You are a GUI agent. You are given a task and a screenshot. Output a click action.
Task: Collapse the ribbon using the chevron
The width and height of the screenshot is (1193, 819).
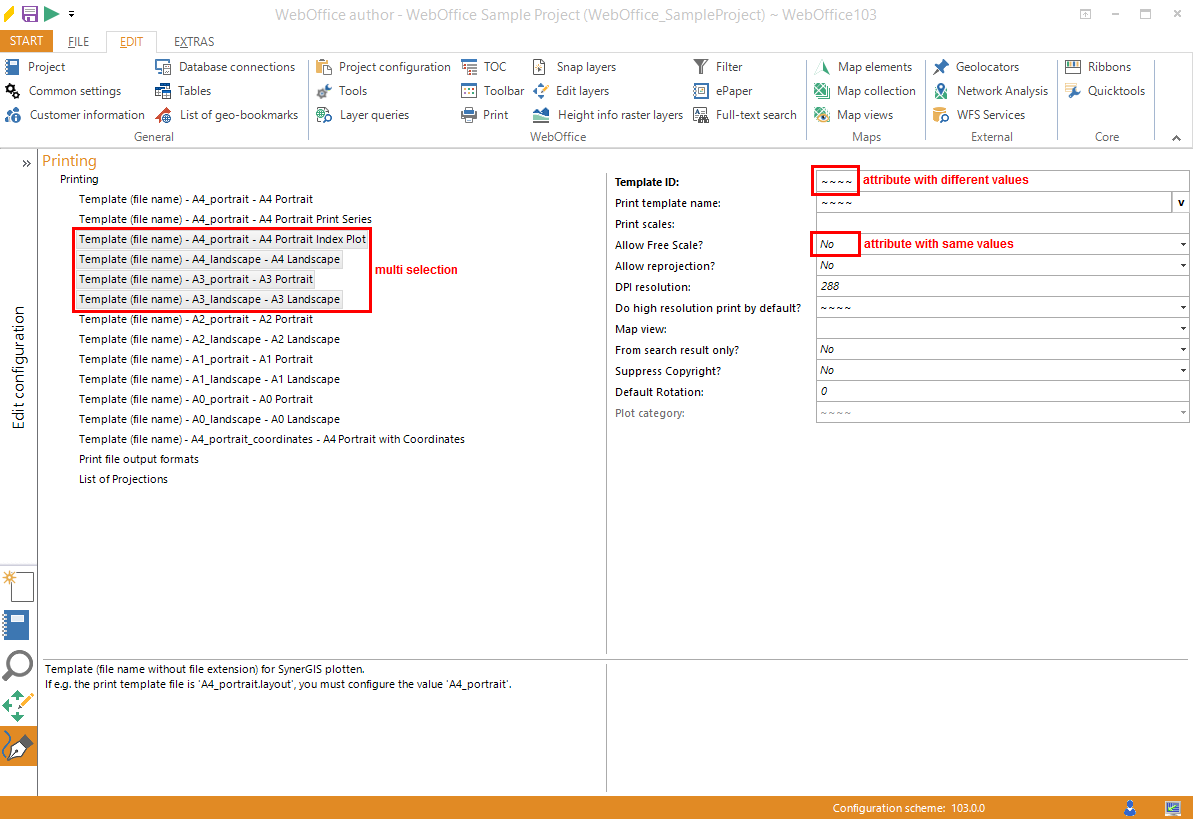click(x=1176, y=136)
